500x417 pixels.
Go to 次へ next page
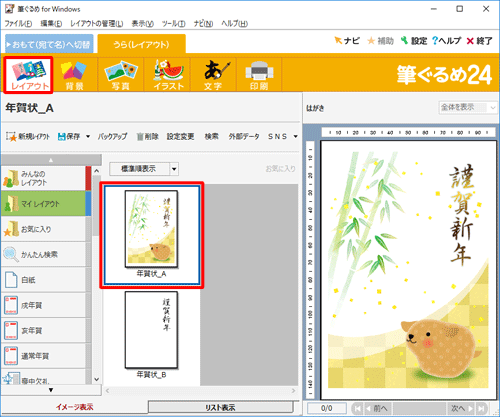tap(462, 408)
